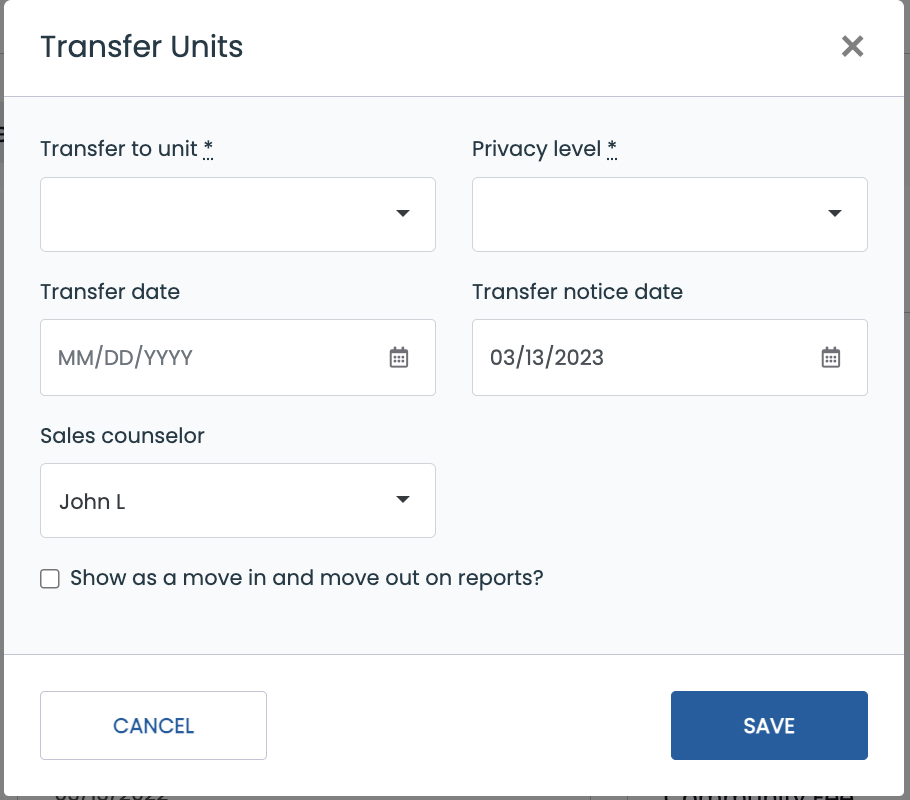Check Show as move in and move out
Viewport: 910px width, 800px height.
coord(50,578)
